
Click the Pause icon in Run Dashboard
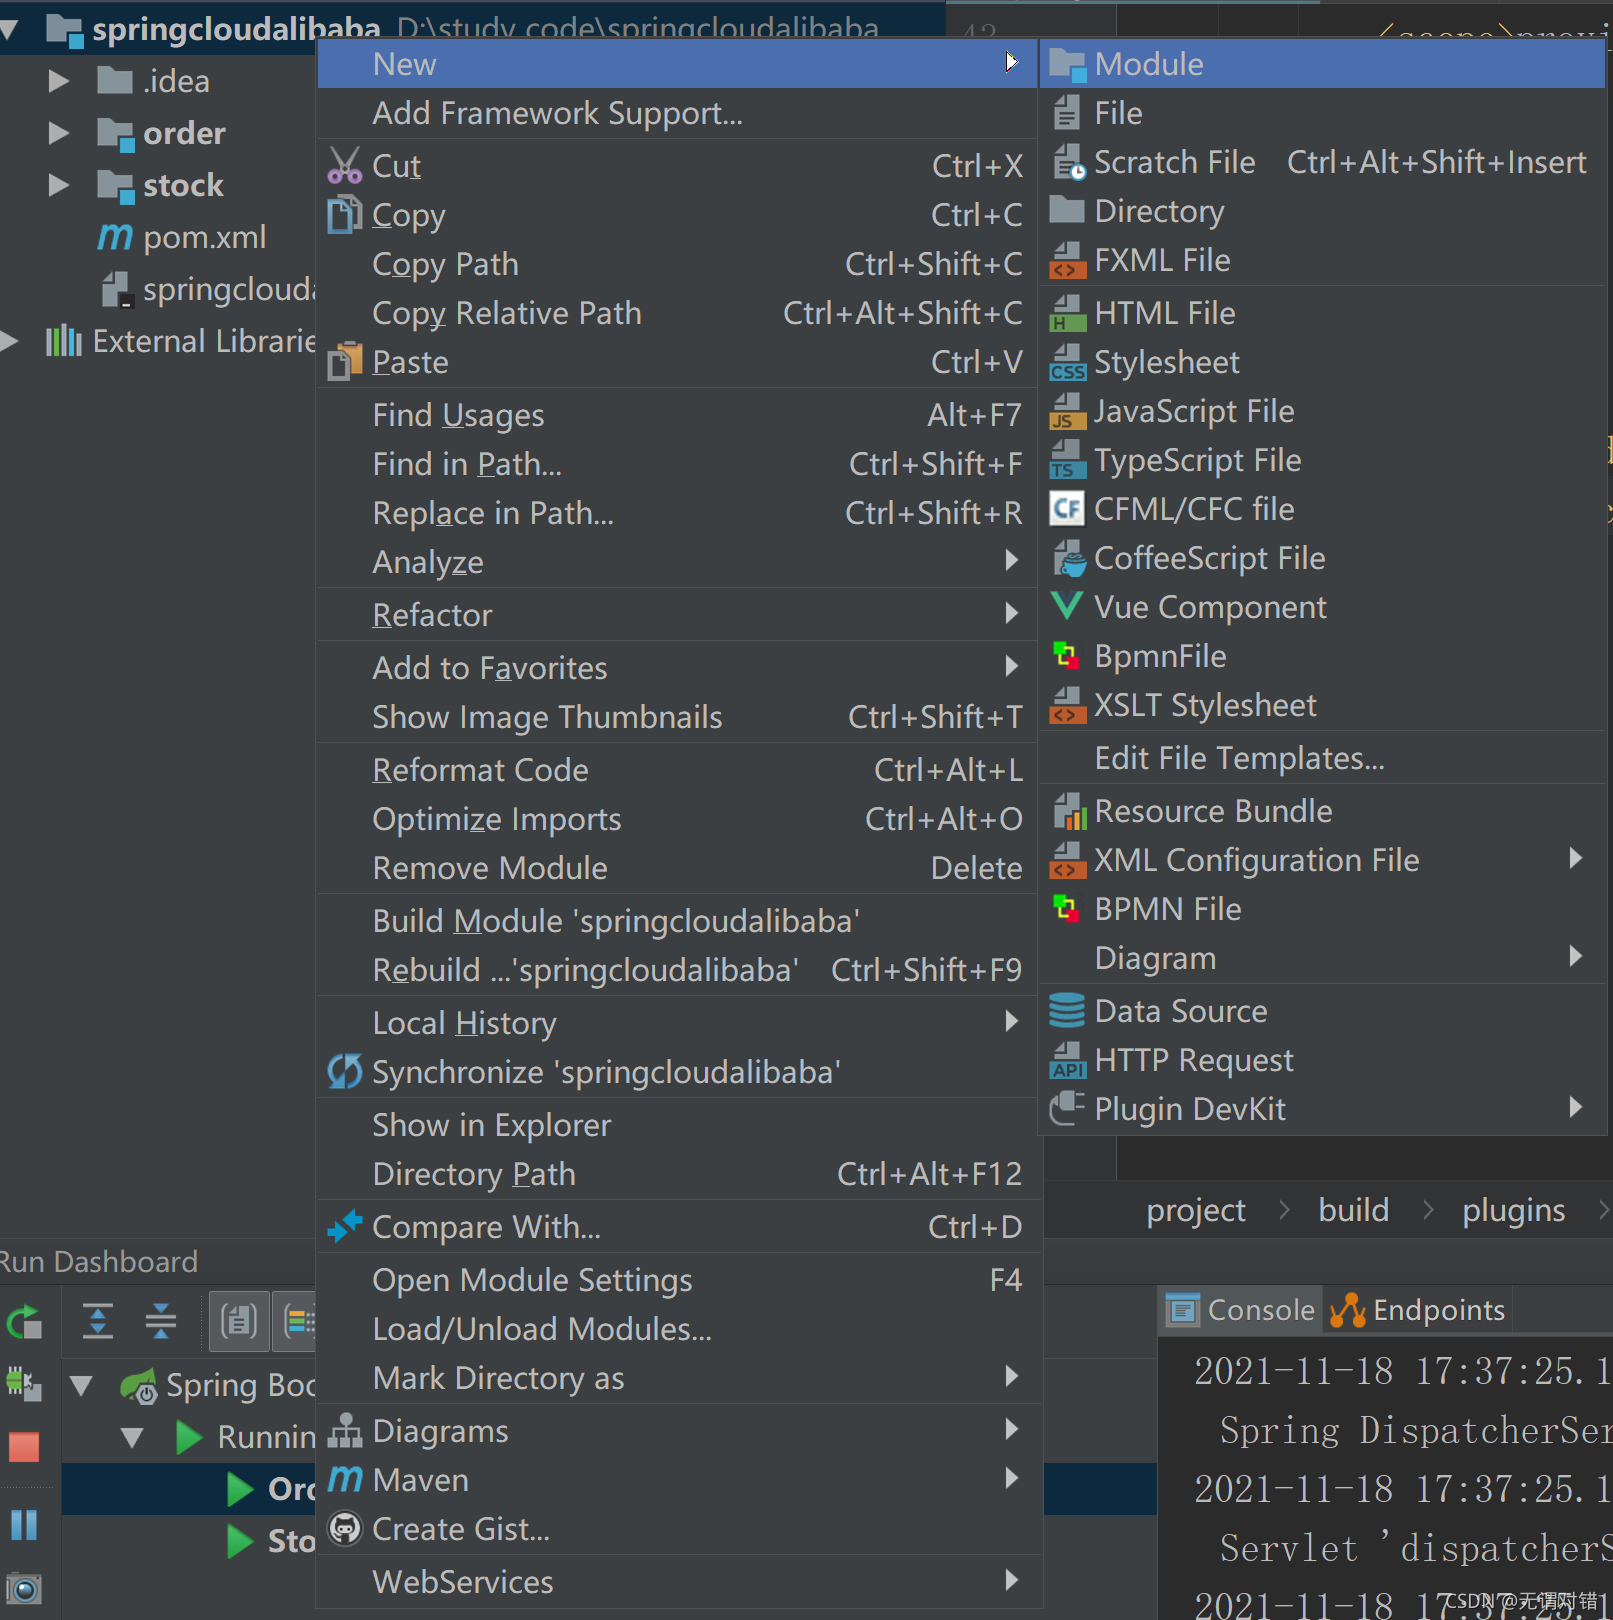[x=24, y=1525]
